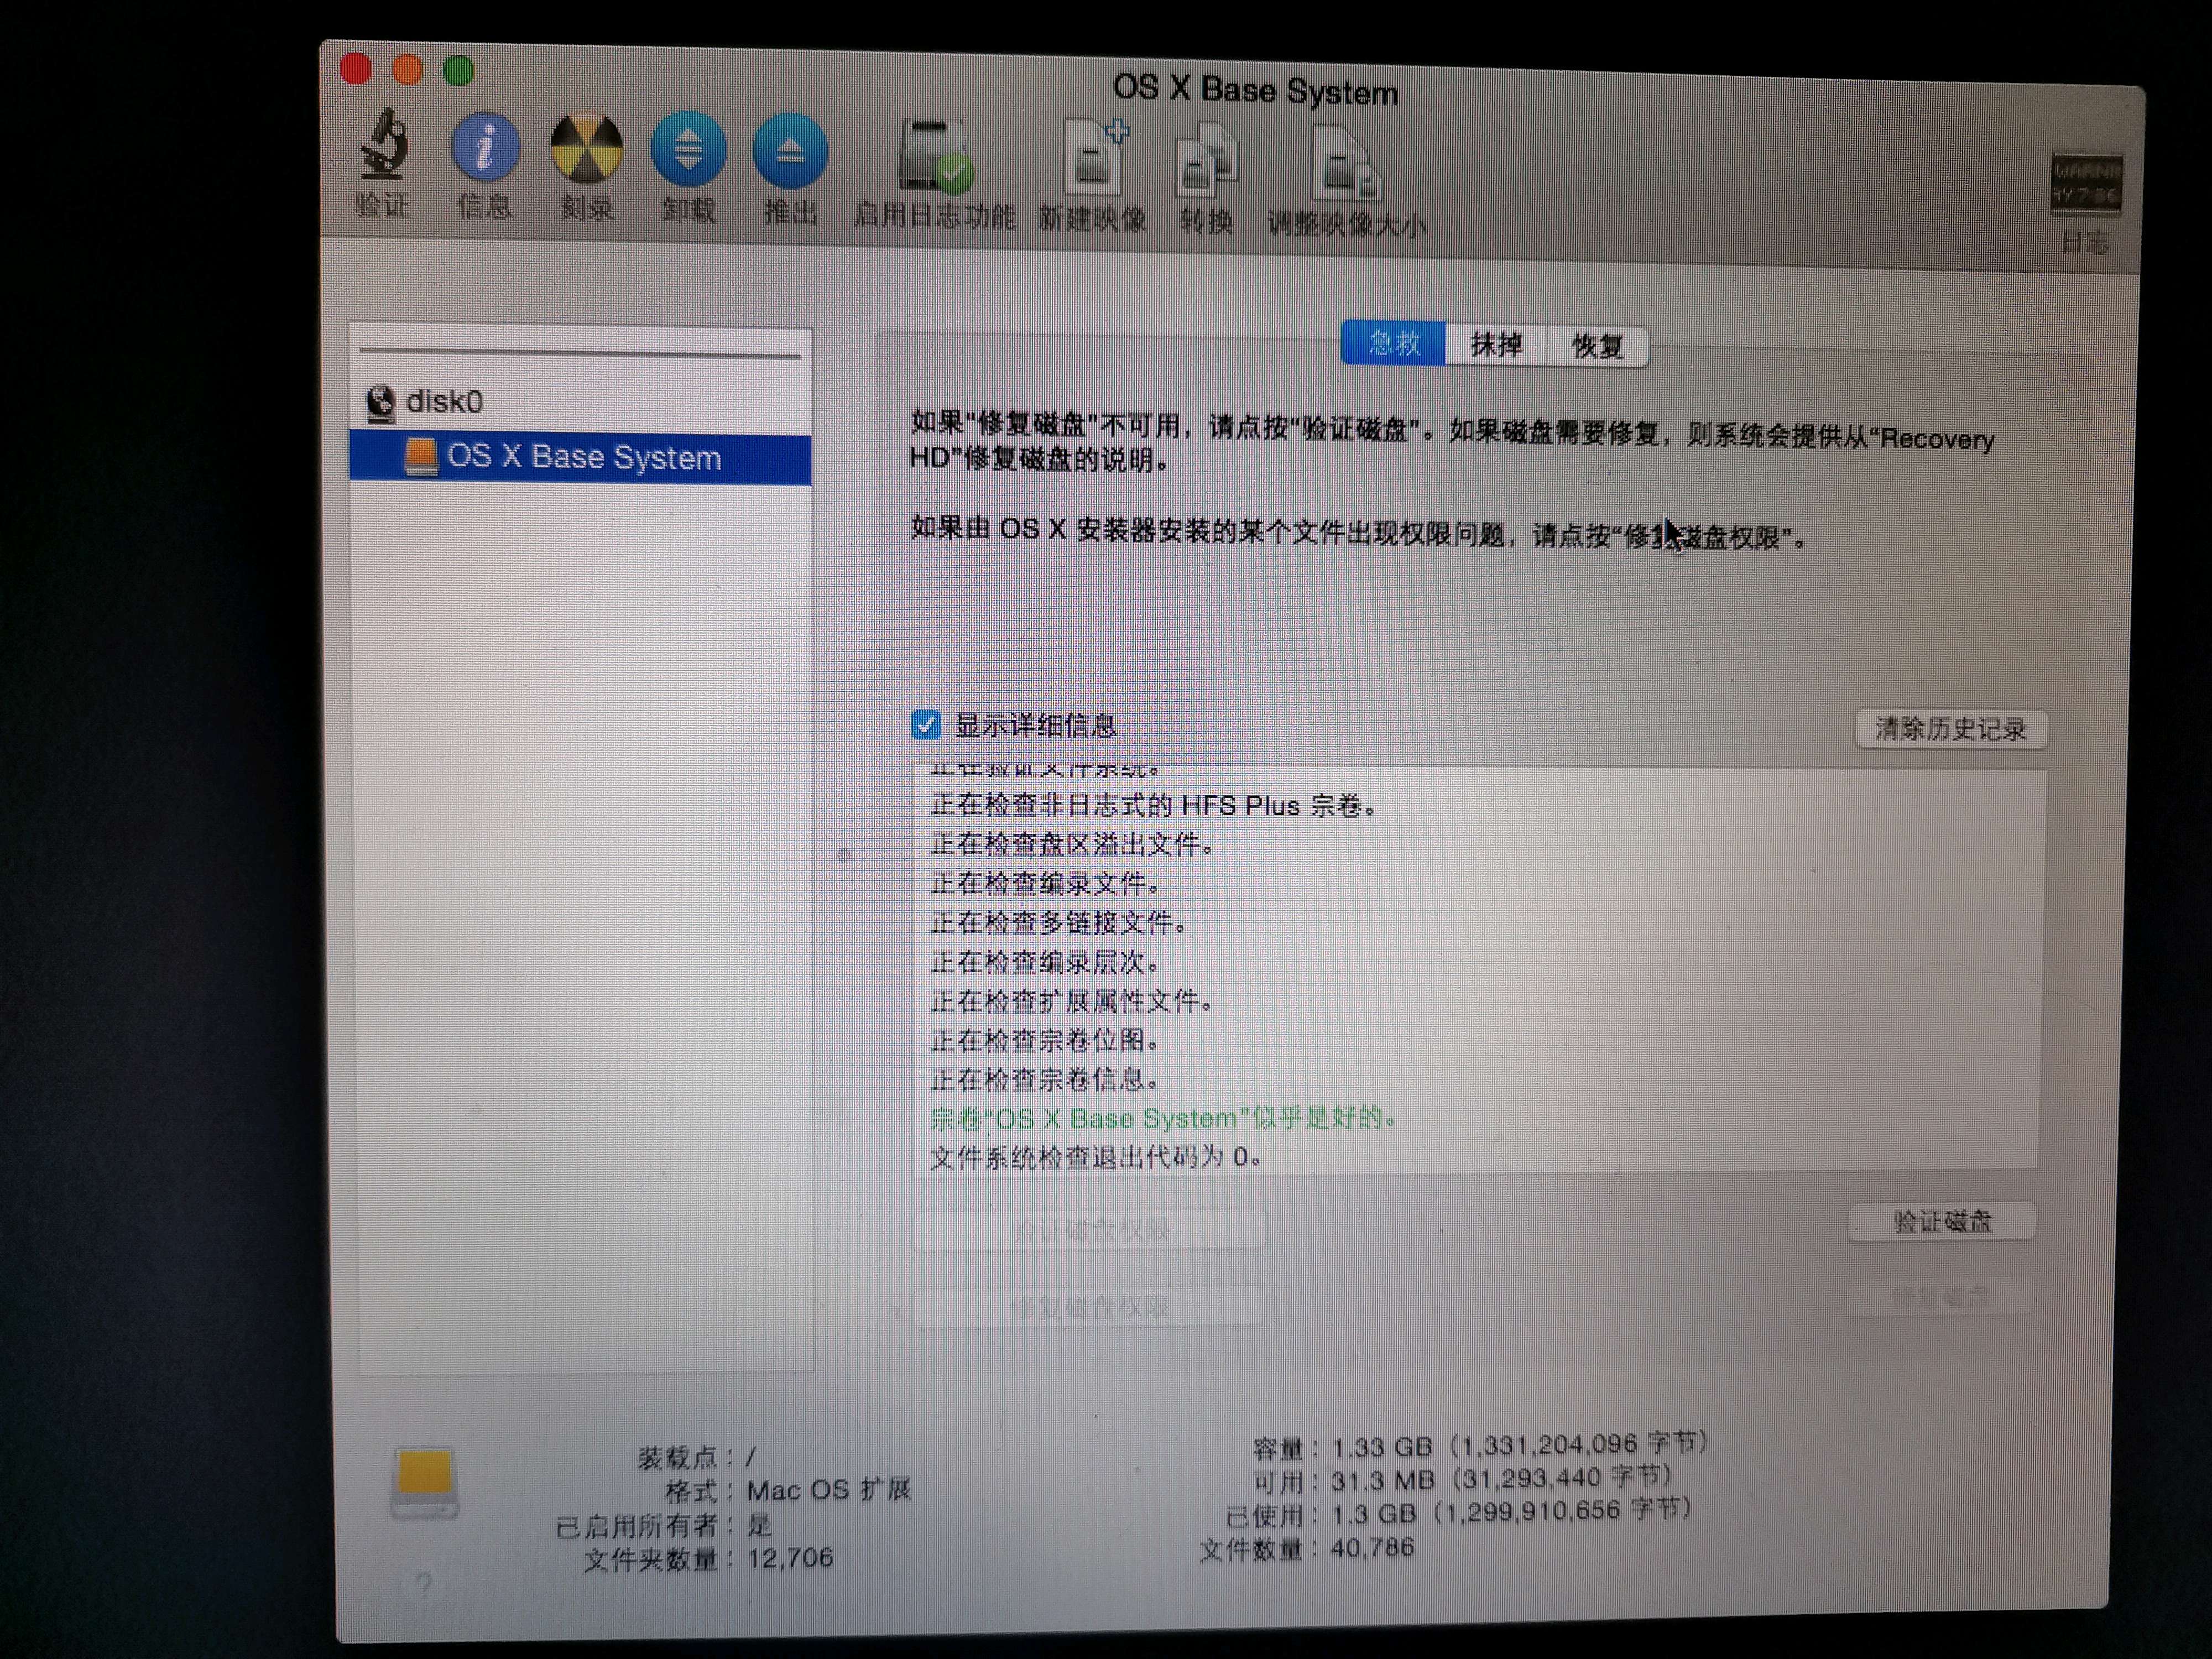Click log line '正在检查盘区溢出文件'
Screen dimensions: 2212x1659
coord(1072,845)
